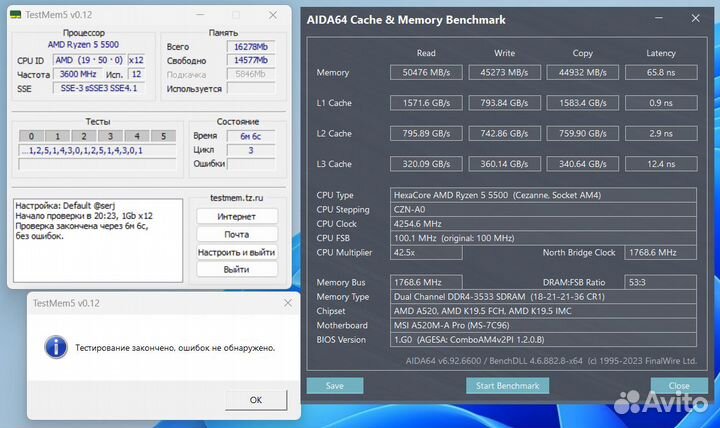Viewport: 720px width, 428px height.
Task: Click the time value 6м 6с
Action: click(x=251, y=136)
